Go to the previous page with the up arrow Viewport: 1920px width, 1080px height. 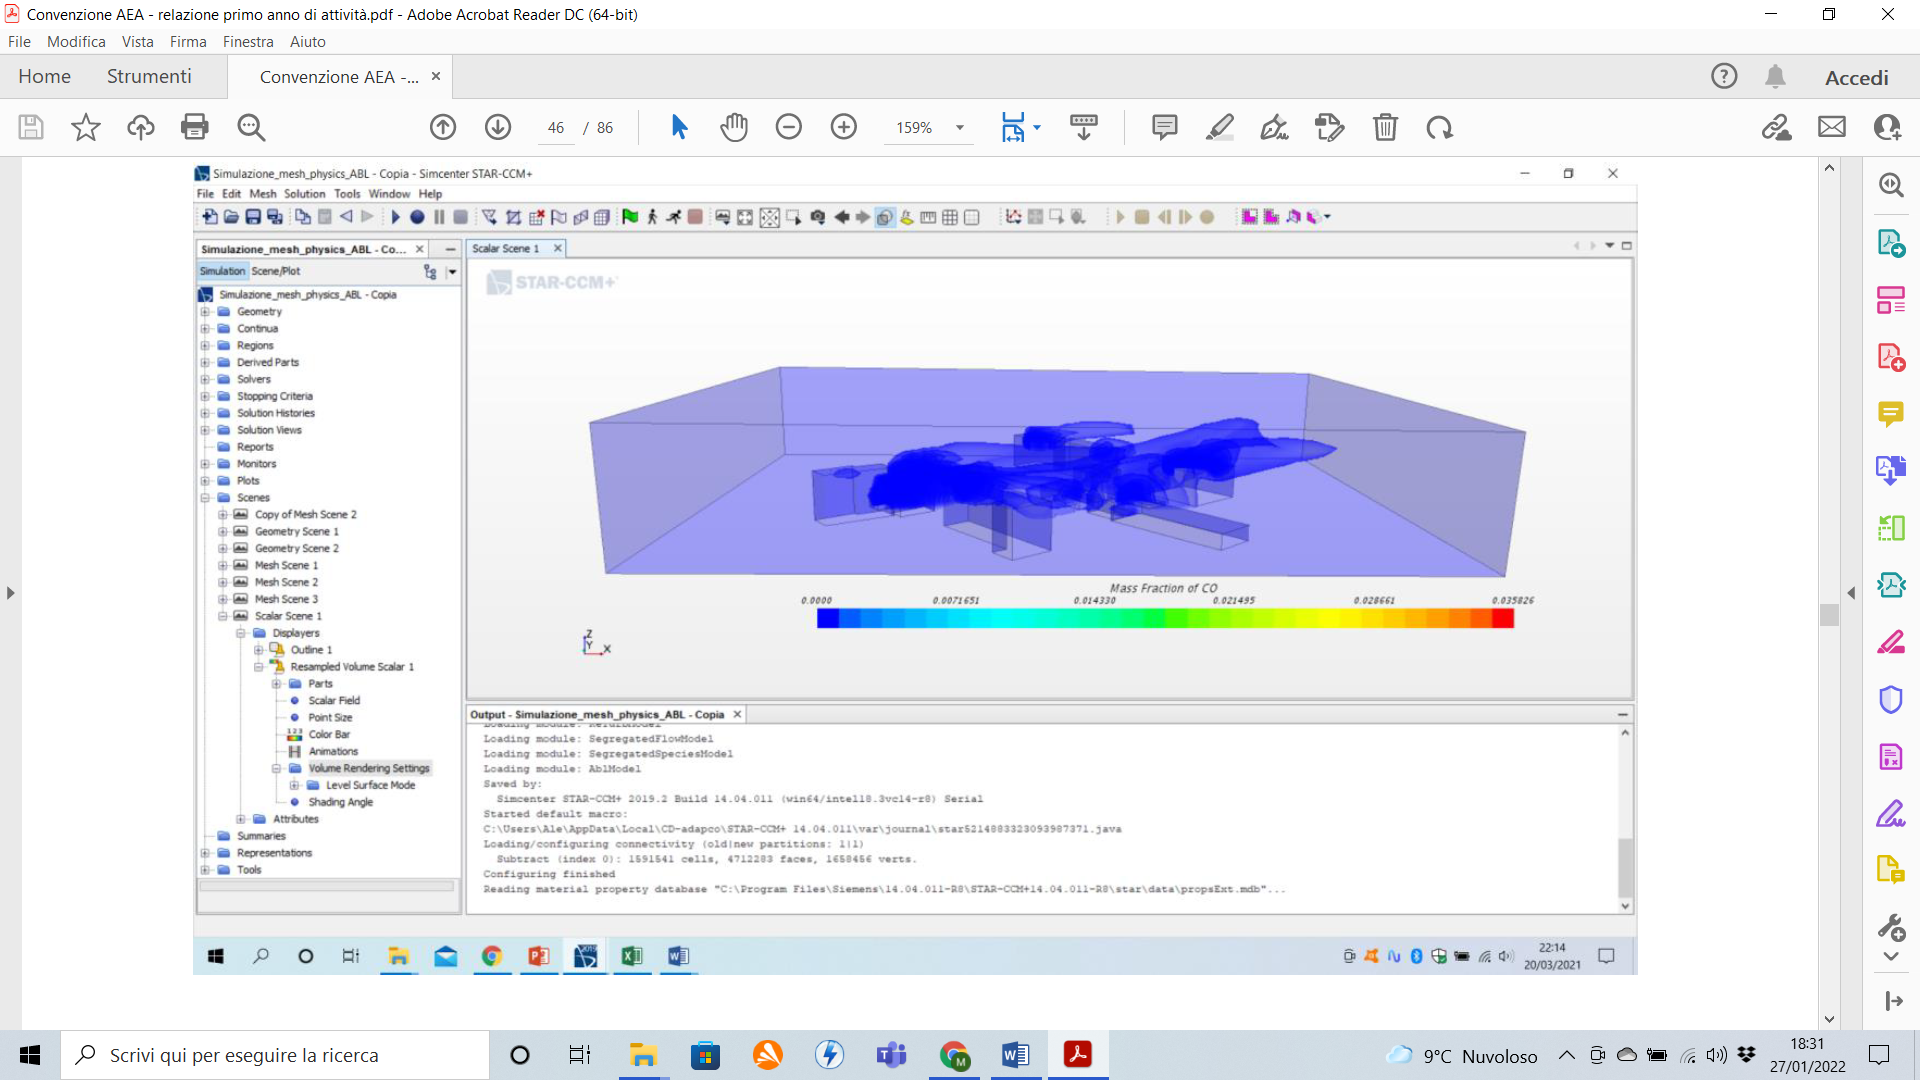443,127
